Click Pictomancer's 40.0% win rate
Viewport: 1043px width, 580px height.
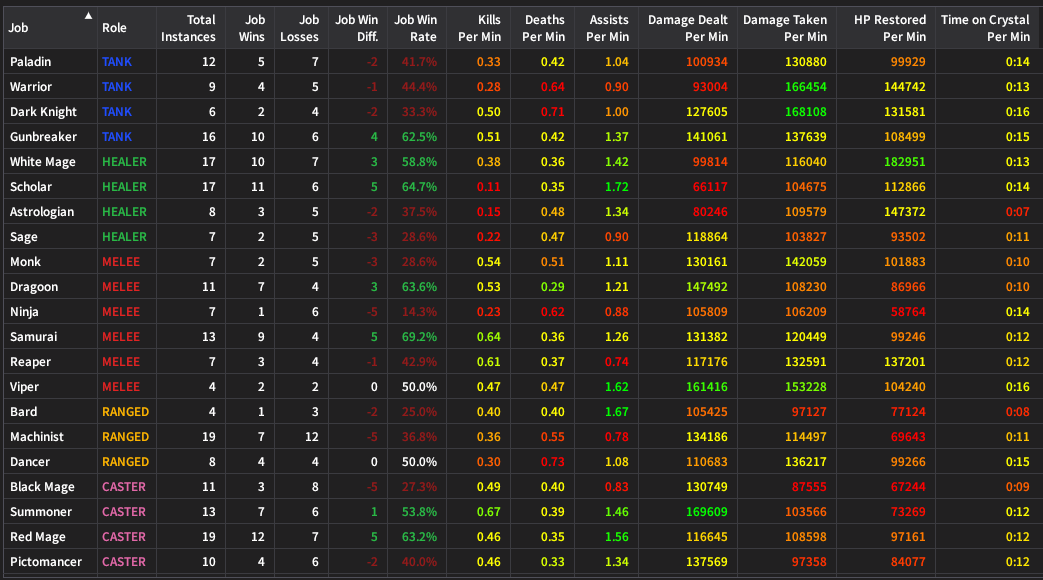pos(419,562)
